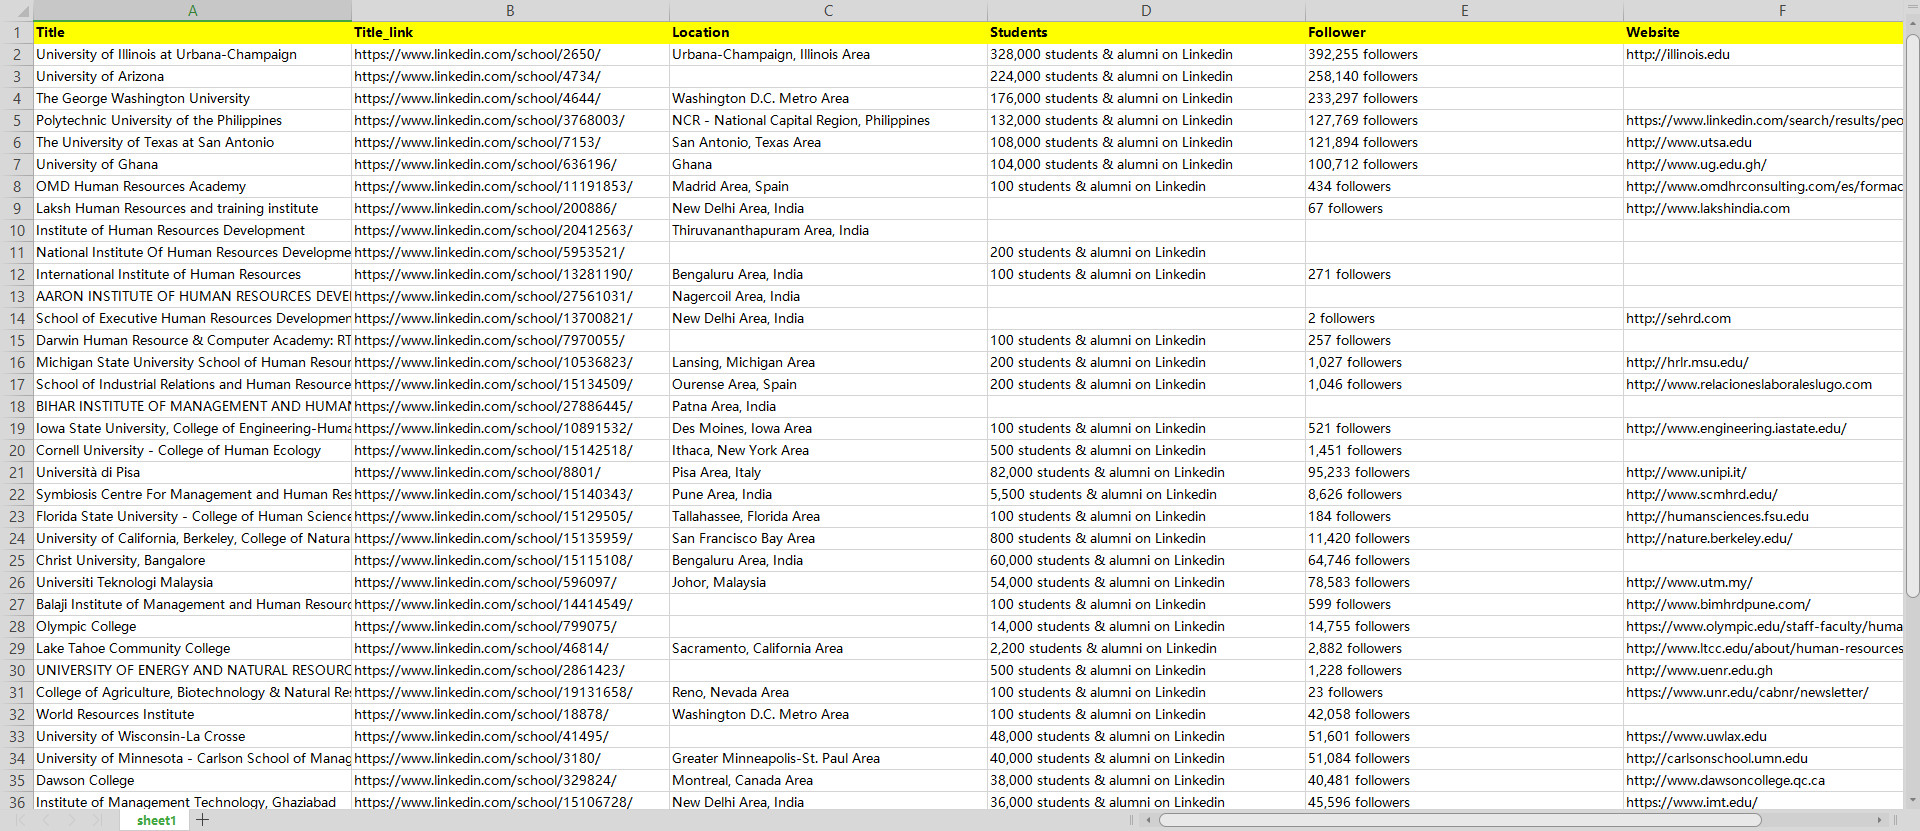Click the linkedin.com/school/2650/ link cell

511,55
